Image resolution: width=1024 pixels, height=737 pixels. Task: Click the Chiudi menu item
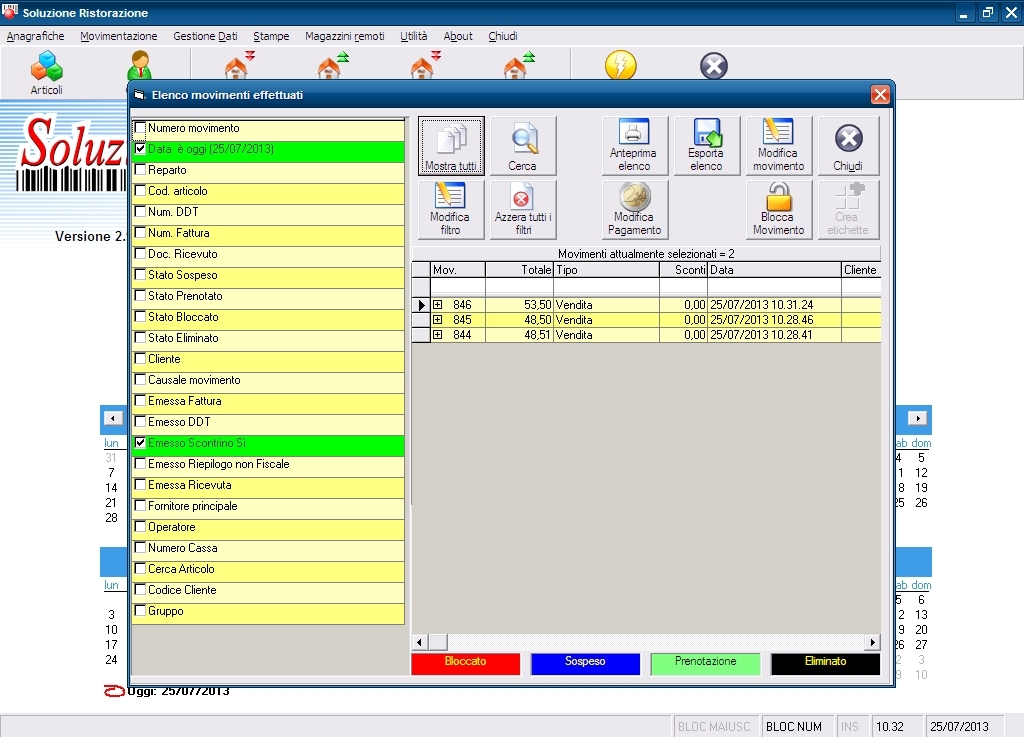[503, 36]
